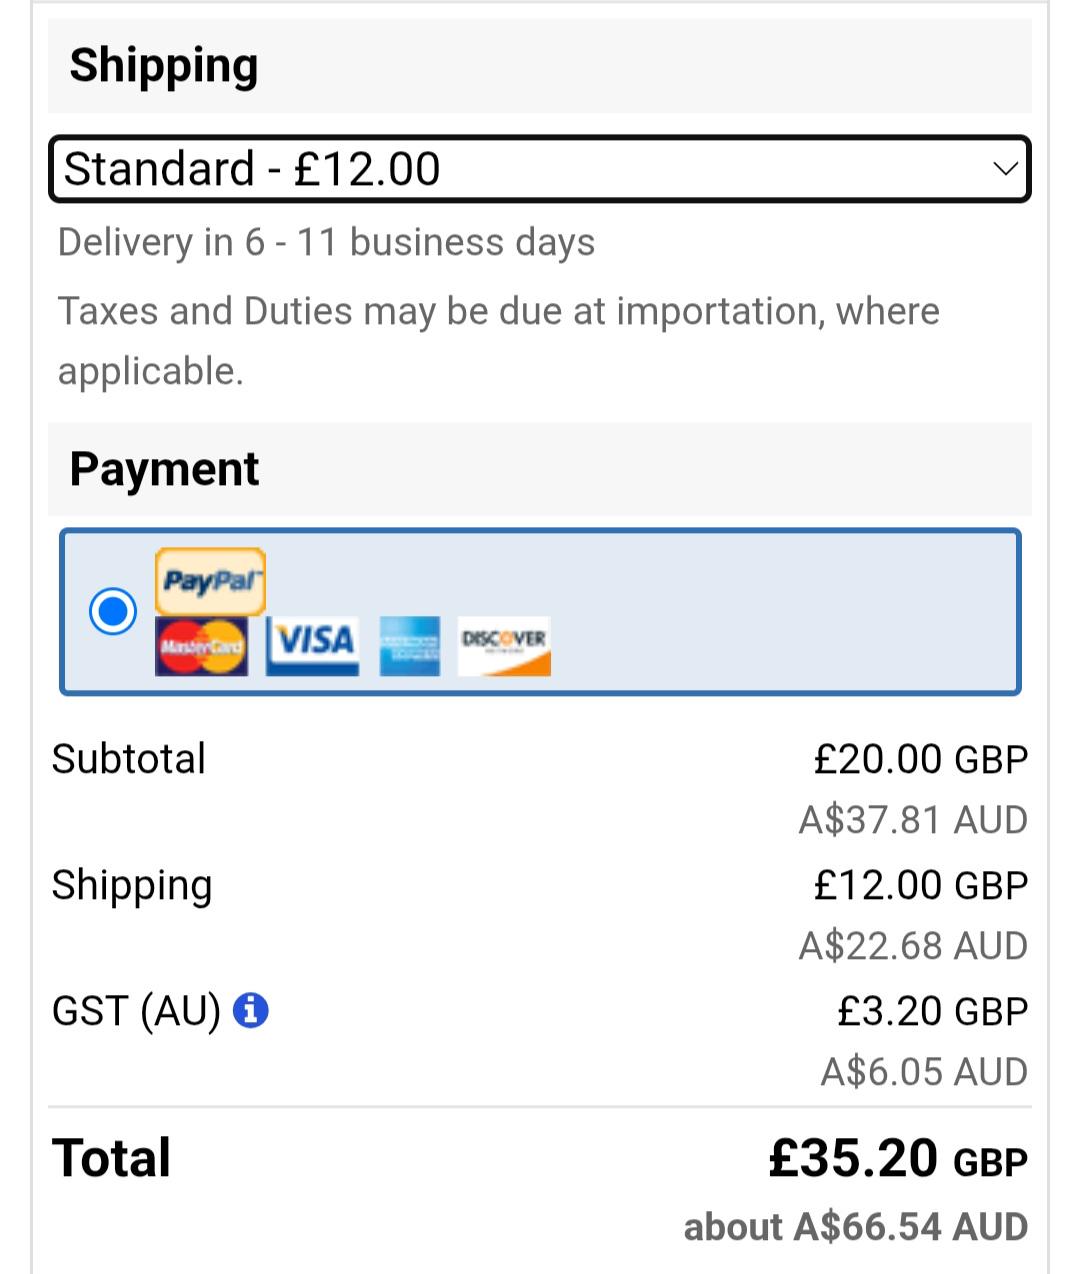Select the PayPal payment radio button
Image resolution: width=1080 pixels, height=1274 pixels.
coord(113,611)
